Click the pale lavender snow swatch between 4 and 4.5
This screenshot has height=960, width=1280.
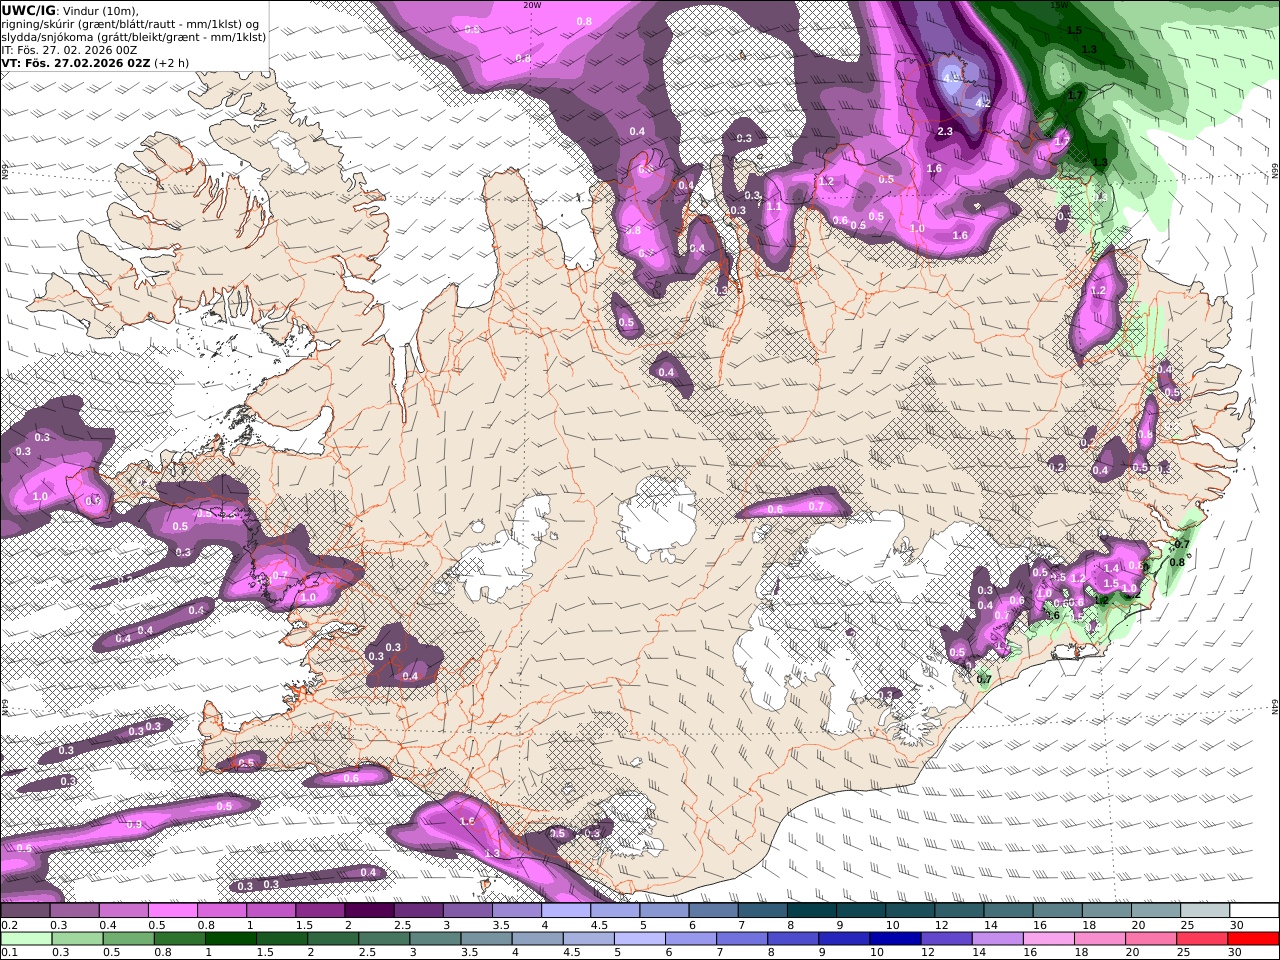click(x=564, y=911)
